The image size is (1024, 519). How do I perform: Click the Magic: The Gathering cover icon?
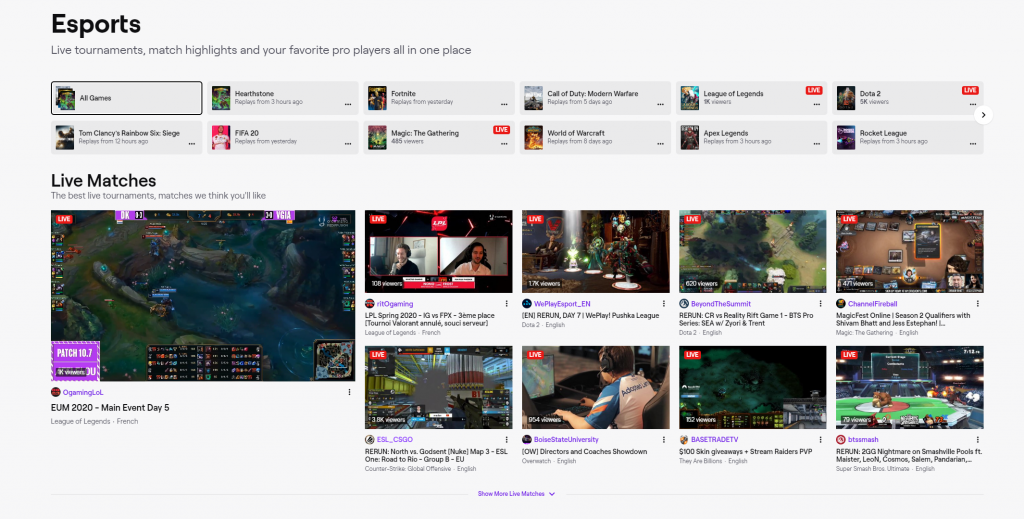[x=377, y=137]
